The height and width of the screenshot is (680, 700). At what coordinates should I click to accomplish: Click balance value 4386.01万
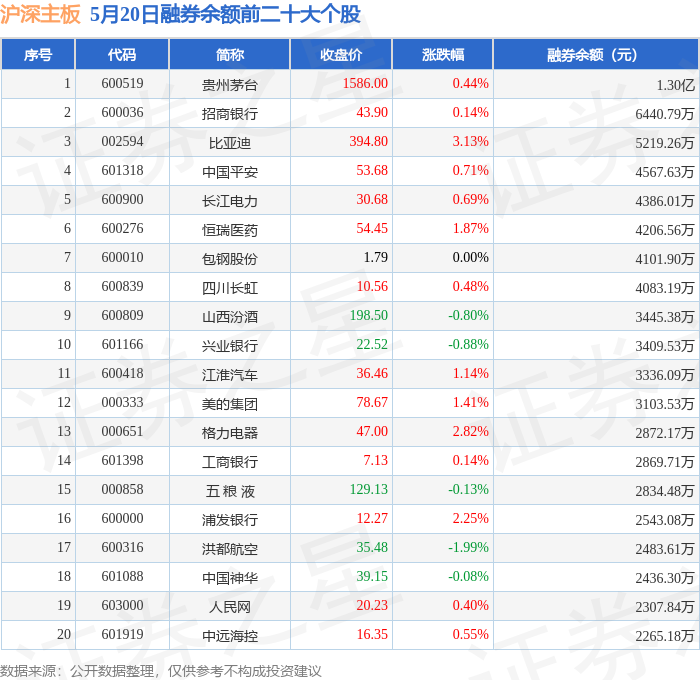click(x=665, y=201)
